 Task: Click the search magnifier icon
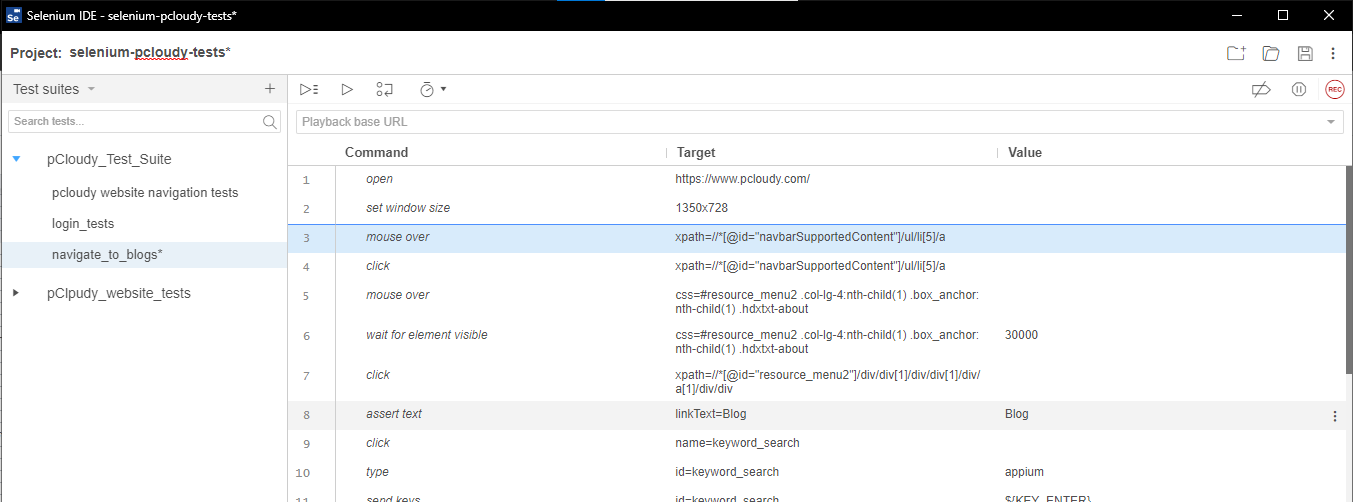coord(270,122)
